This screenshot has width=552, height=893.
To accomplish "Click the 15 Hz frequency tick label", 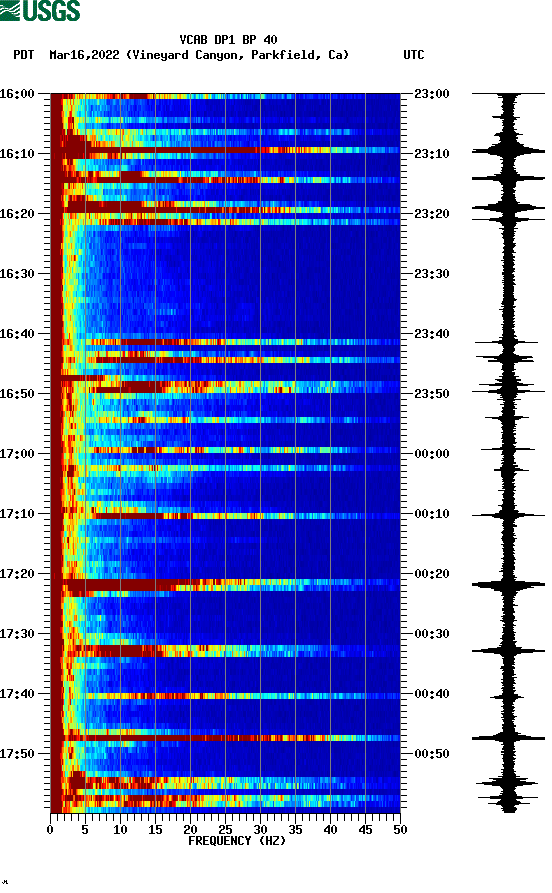I will 155,830.
